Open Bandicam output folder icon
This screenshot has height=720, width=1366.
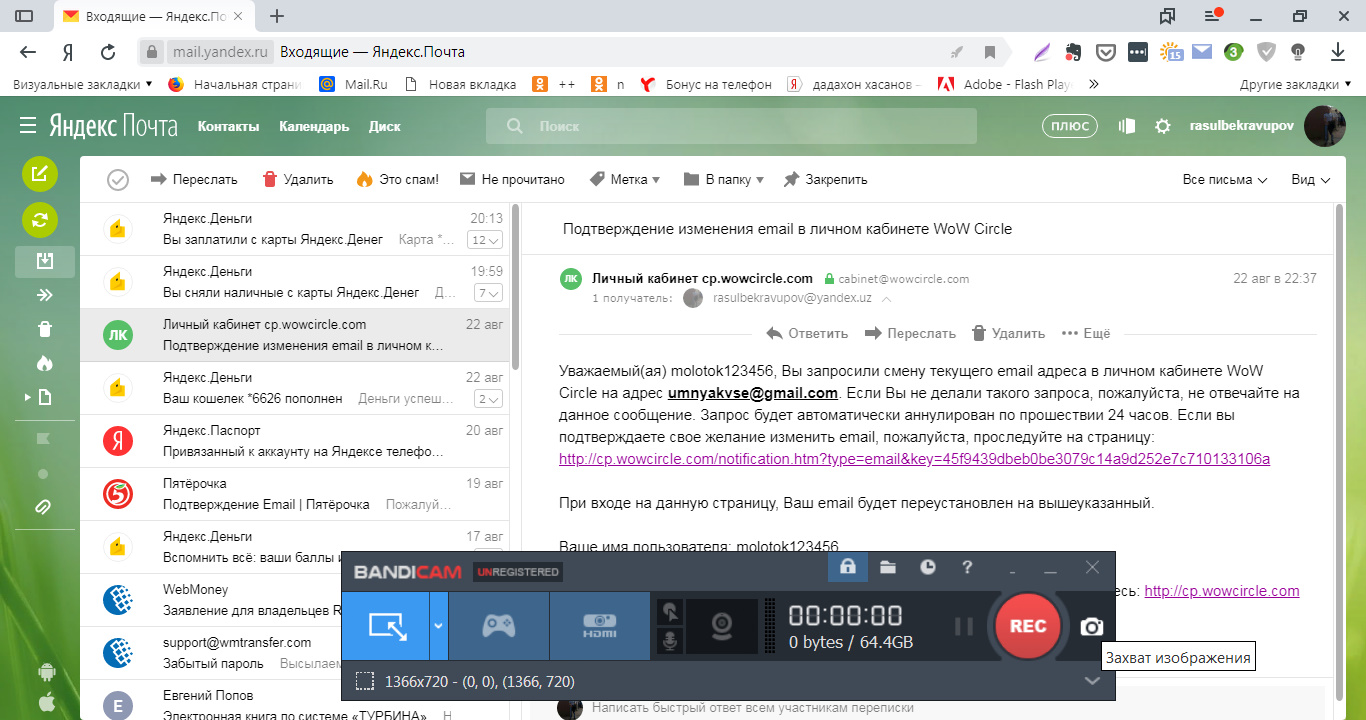888,567
